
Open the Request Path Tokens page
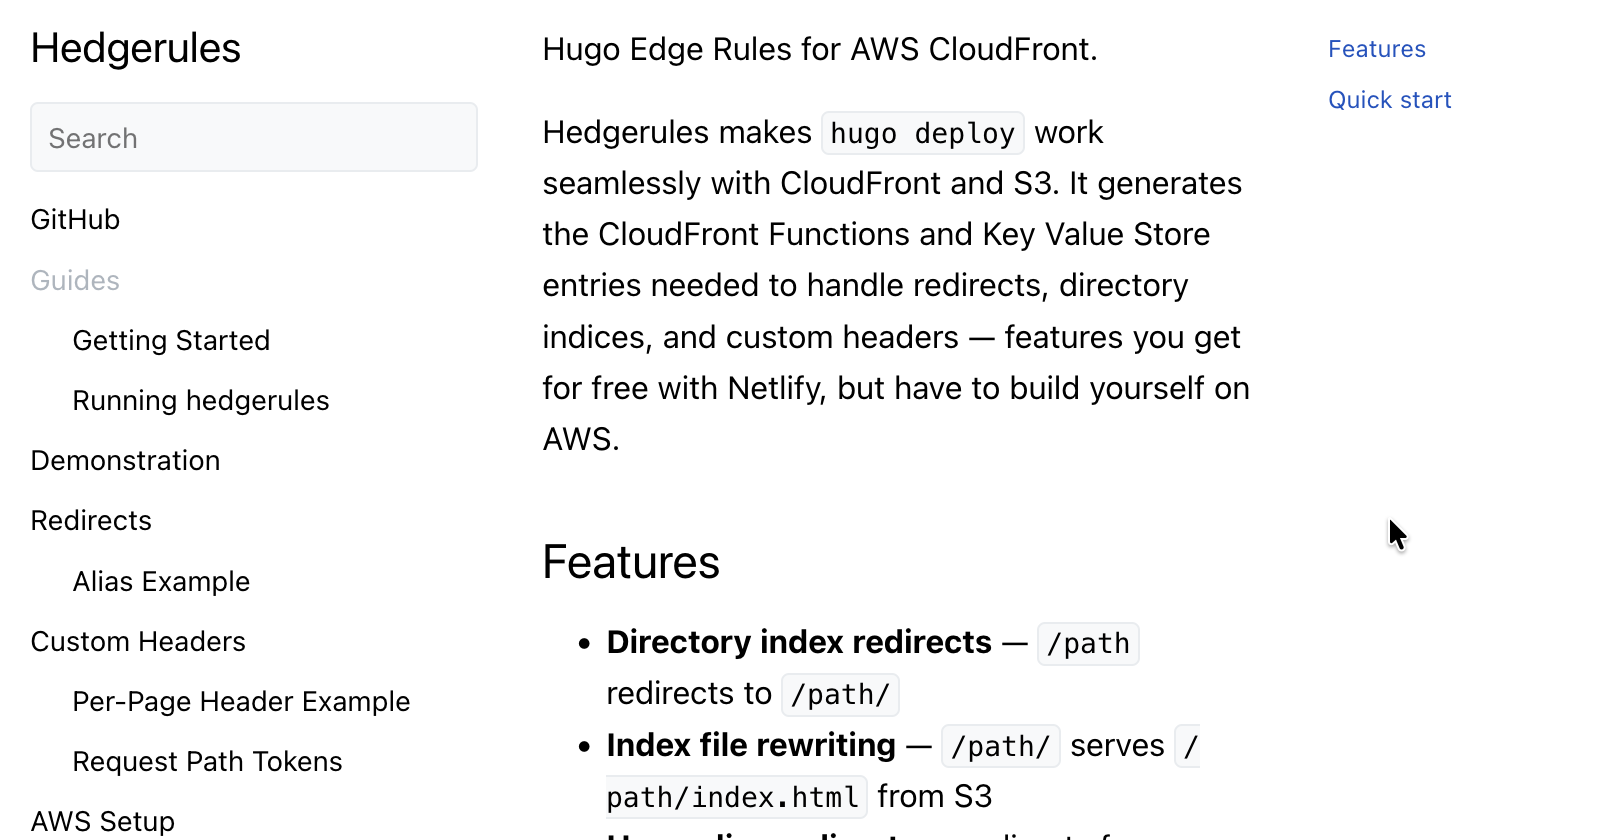206,761
